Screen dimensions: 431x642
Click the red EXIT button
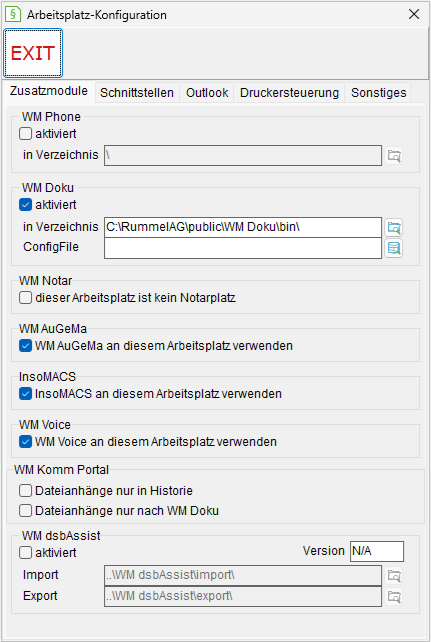[x=33, y=53]
